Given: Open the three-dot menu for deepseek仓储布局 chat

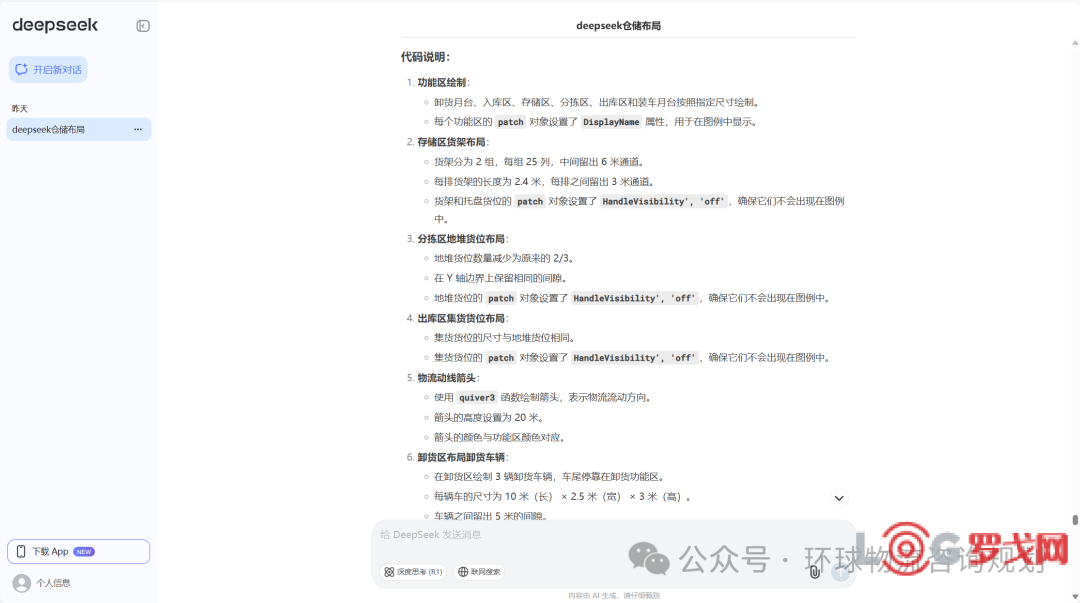Looking at the screenshot, I should point(138,129).
